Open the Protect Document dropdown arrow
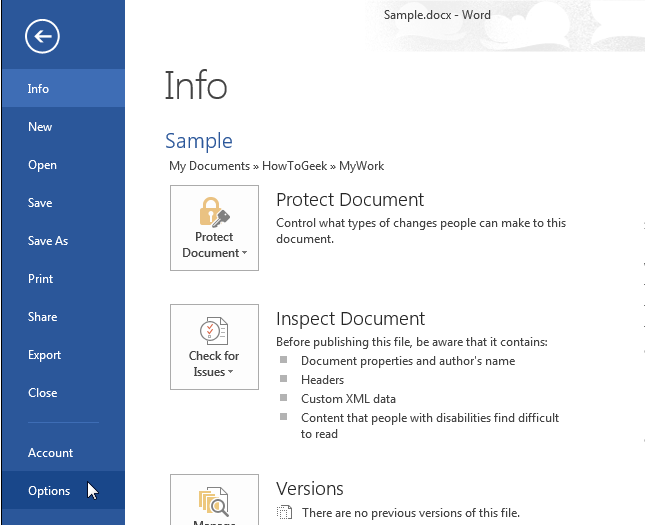This screenshot has height=525, width=645. pyautogui.click(x=241, y=254)
